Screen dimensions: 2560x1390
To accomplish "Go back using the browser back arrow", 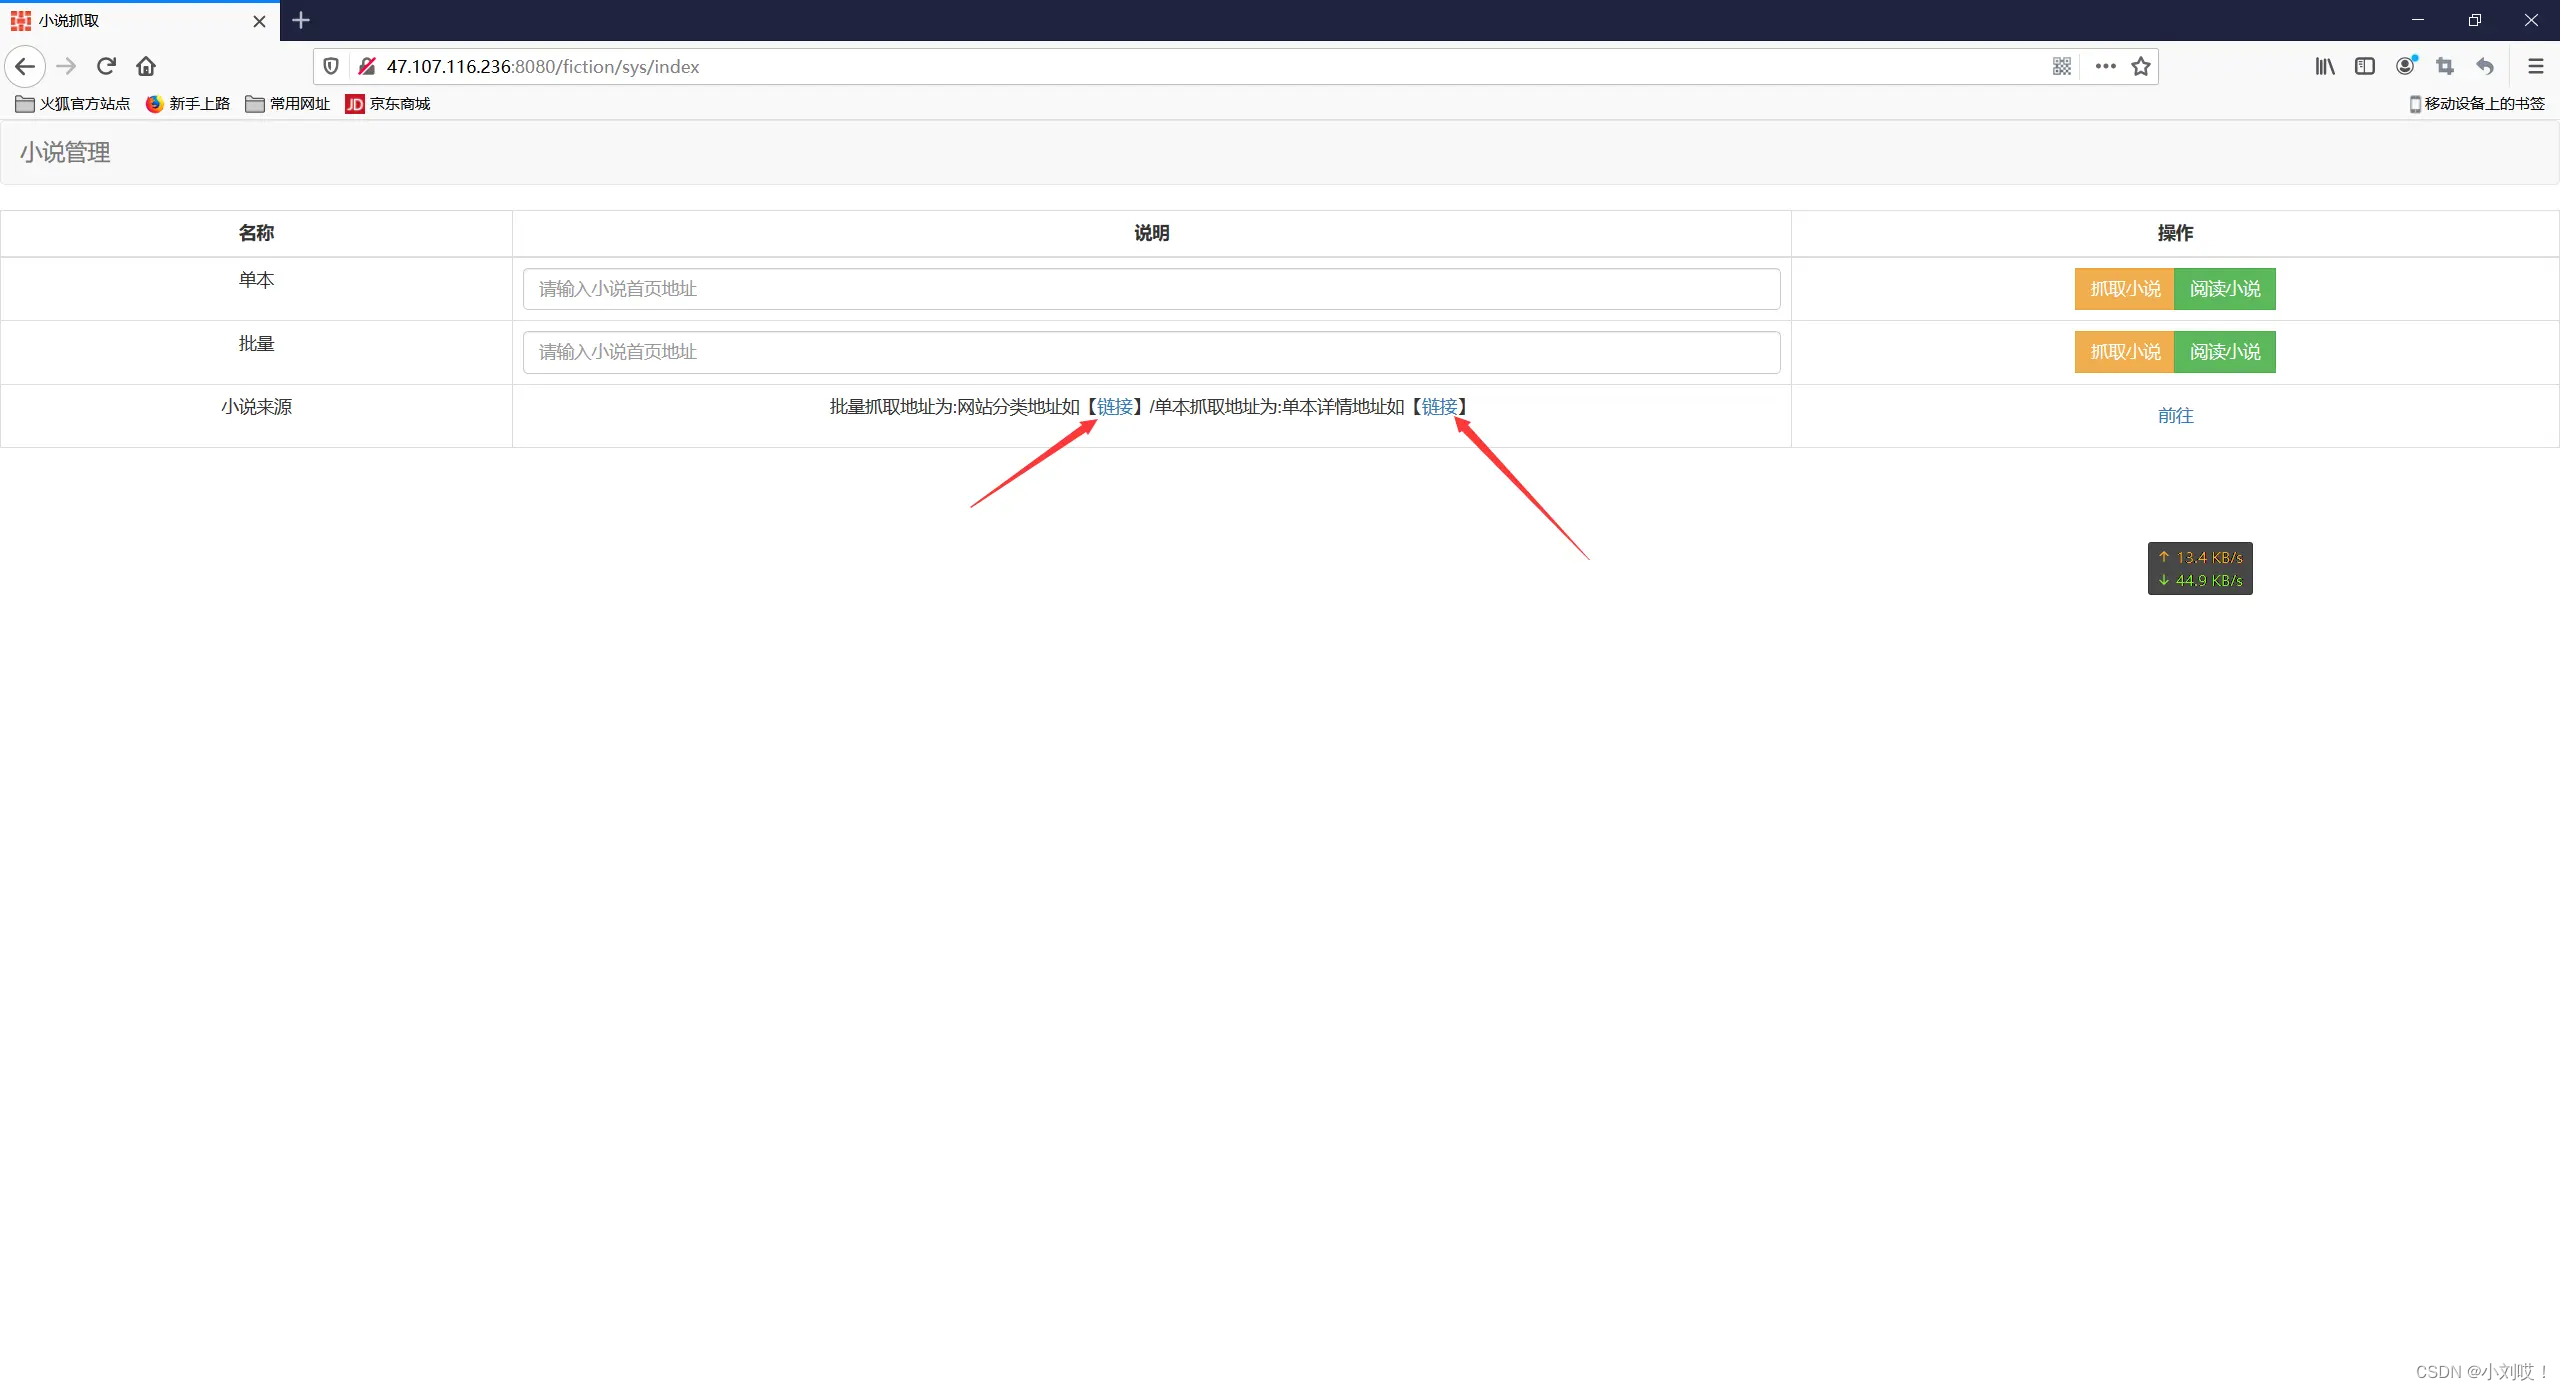I will click(25, 67).
